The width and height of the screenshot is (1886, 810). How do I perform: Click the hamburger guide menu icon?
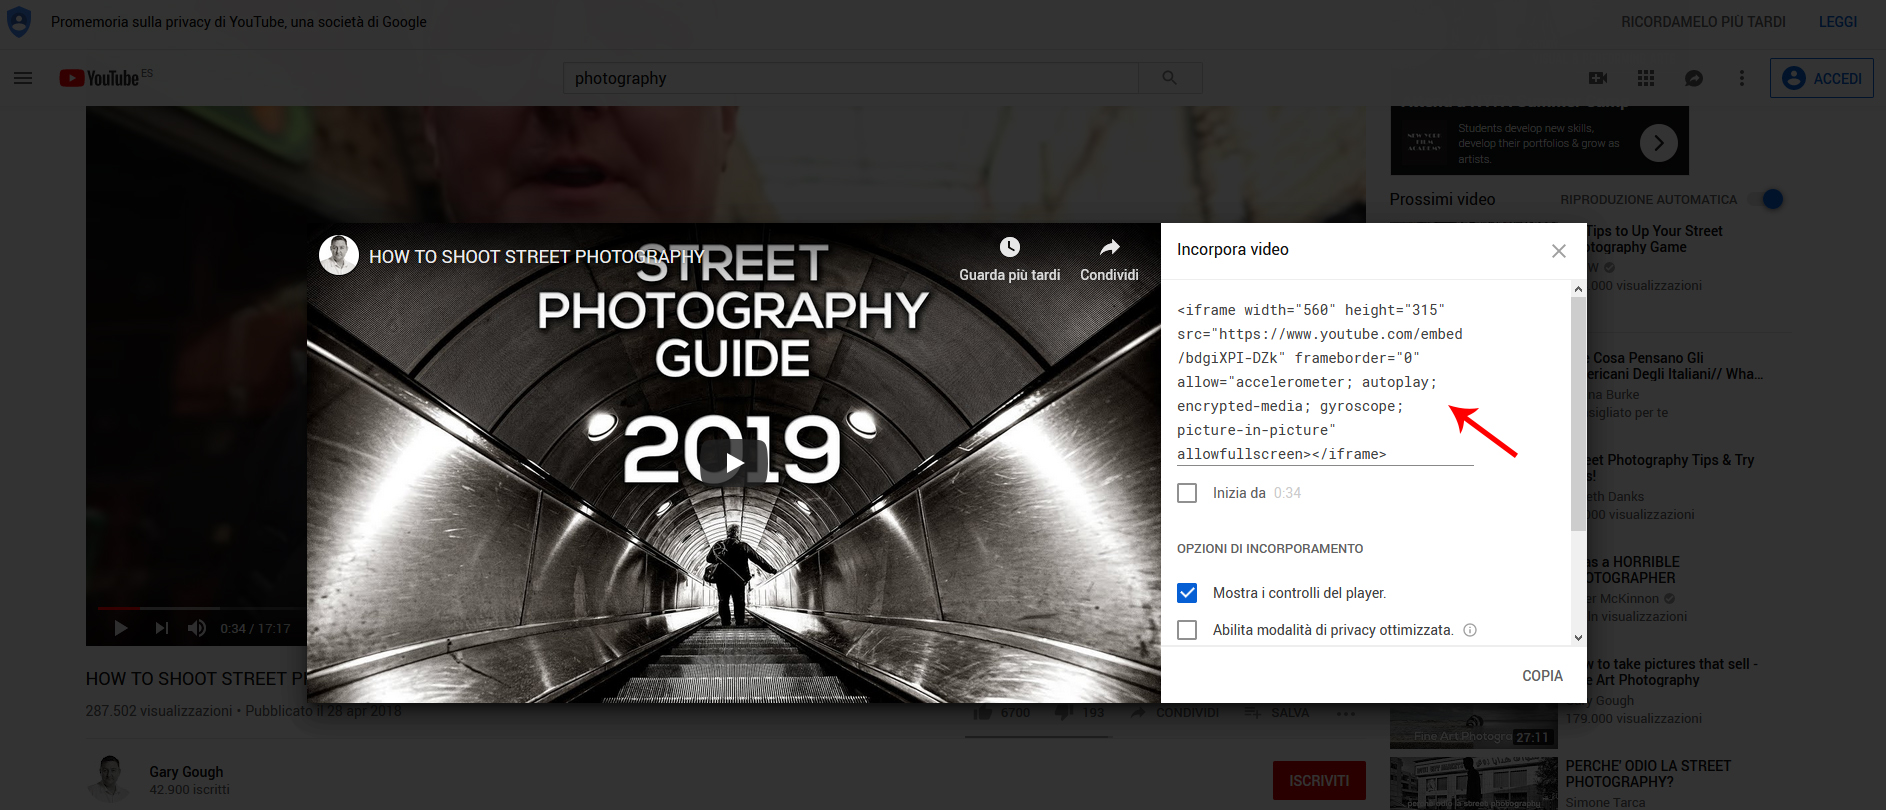pyautogui.click(x=23, y=78)
